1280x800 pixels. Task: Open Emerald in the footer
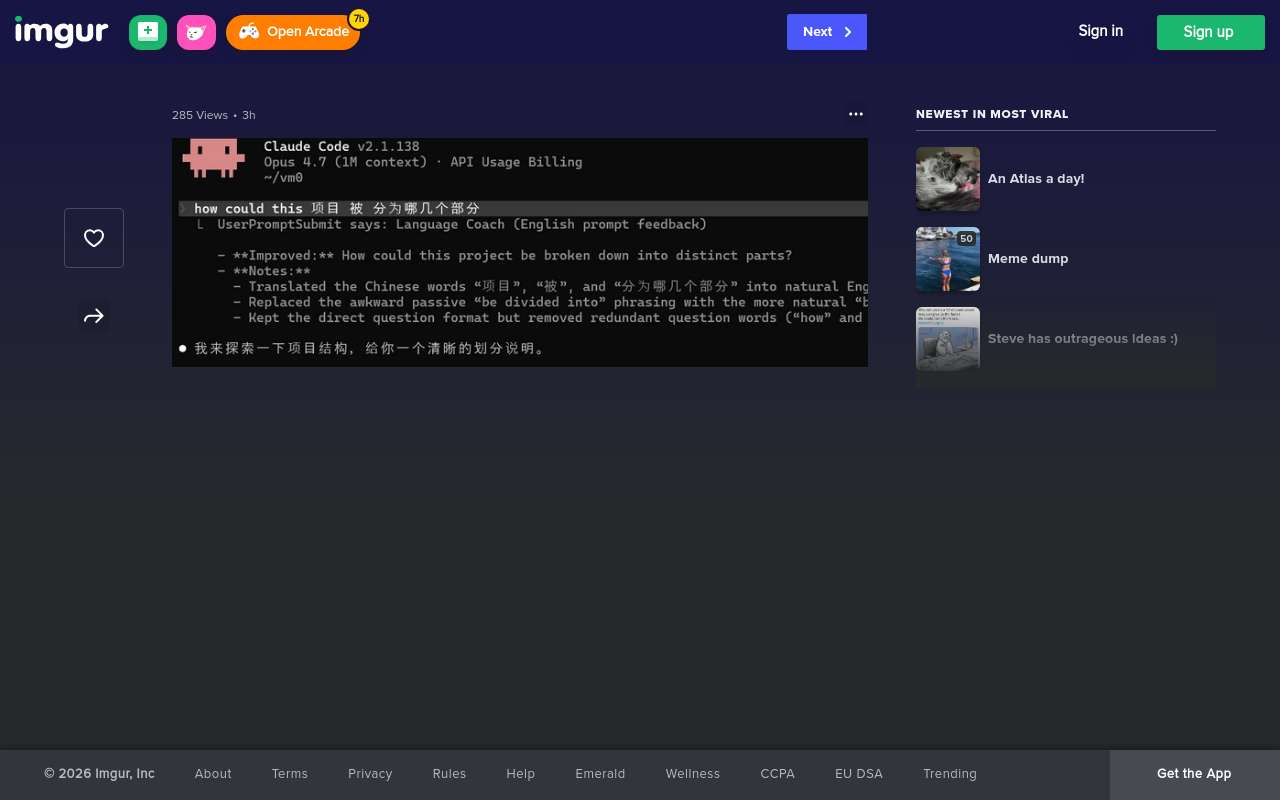click(x=600, y=774)
